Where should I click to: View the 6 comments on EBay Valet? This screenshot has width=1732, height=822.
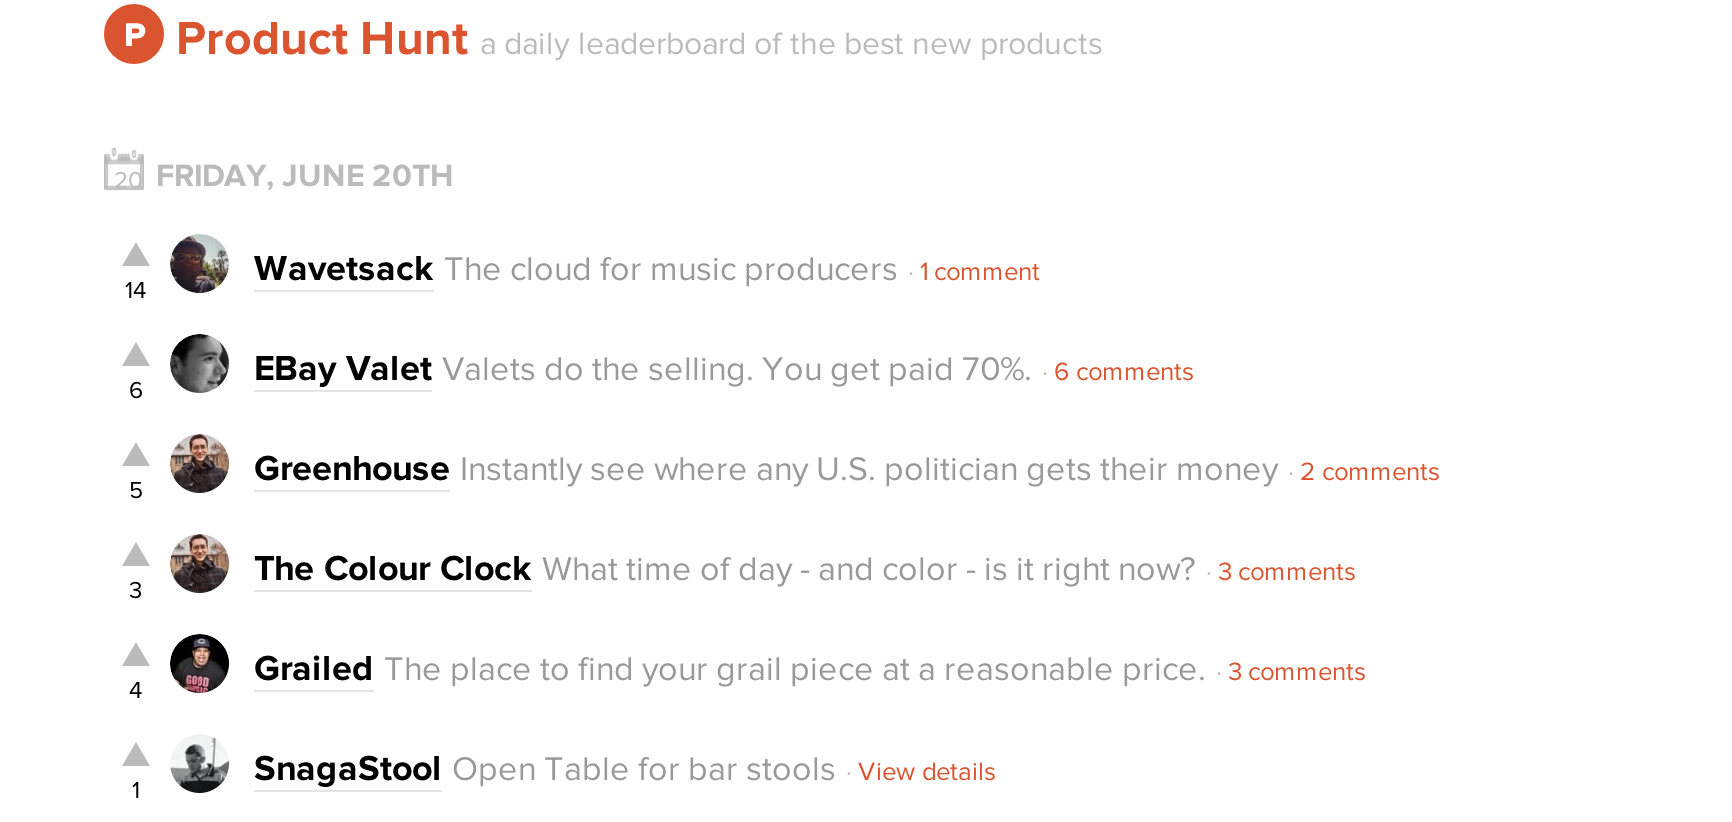pyautogui.click(x=1123, y=372)
